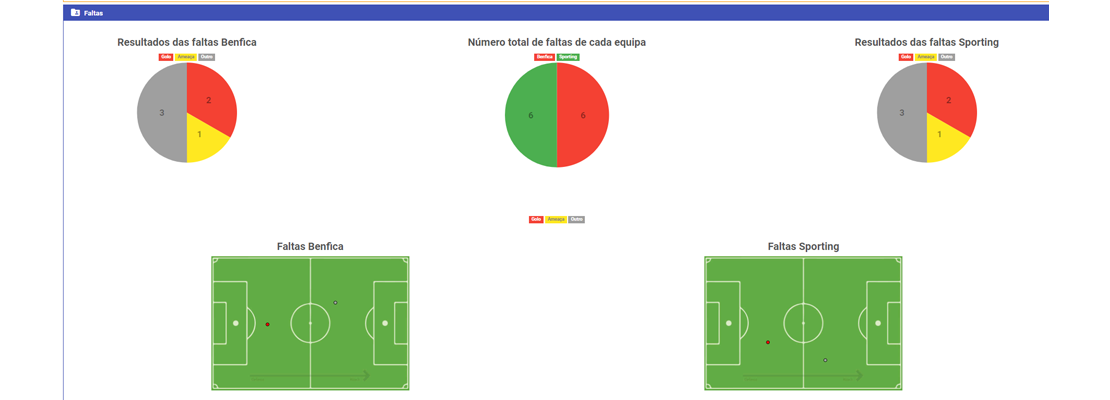
Task: Toggle Golo legend in Sporting results chart
Action: (906, 57)
